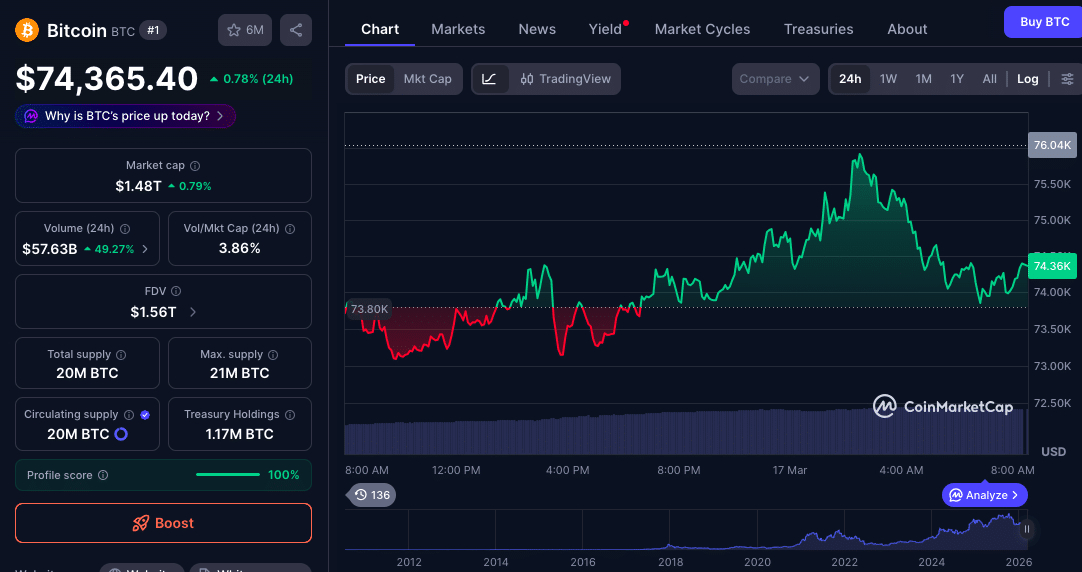Click the Bitcoin logo icon
1082x572 pixels.
28,30
